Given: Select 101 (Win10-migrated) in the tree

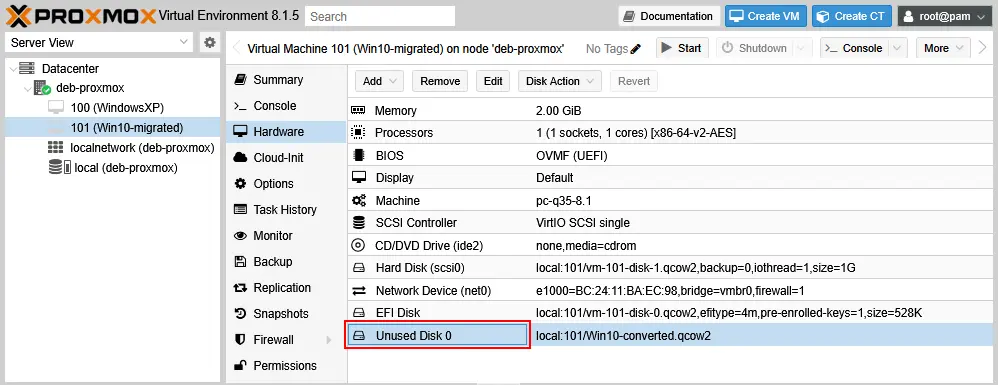Looking at the screenshot, I should click(113, 128).
